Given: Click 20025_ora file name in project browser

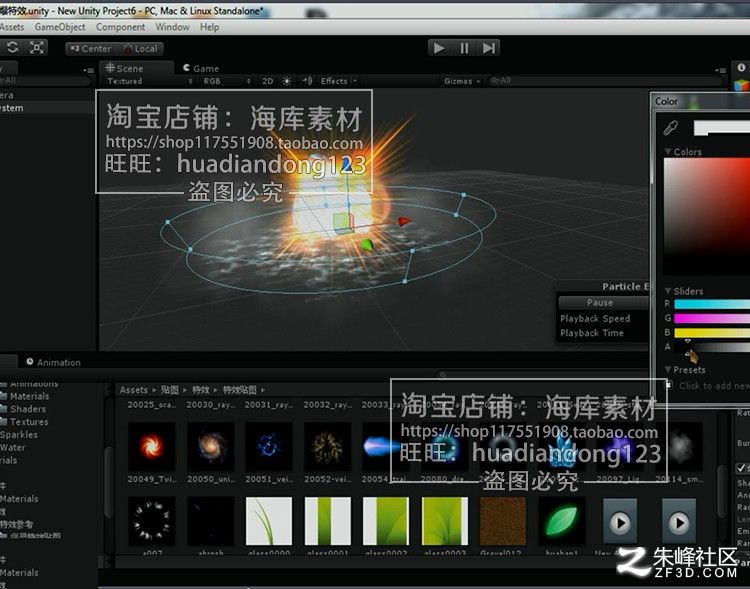Looking at the screenshot, I should point(152,405).
